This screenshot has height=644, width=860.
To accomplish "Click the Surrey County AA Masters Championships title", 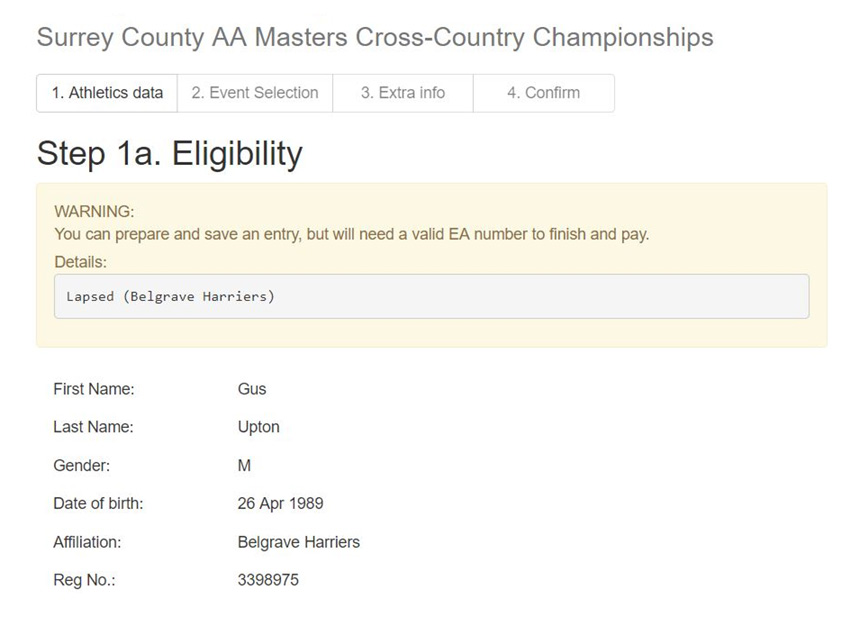I will coord(375,38).
